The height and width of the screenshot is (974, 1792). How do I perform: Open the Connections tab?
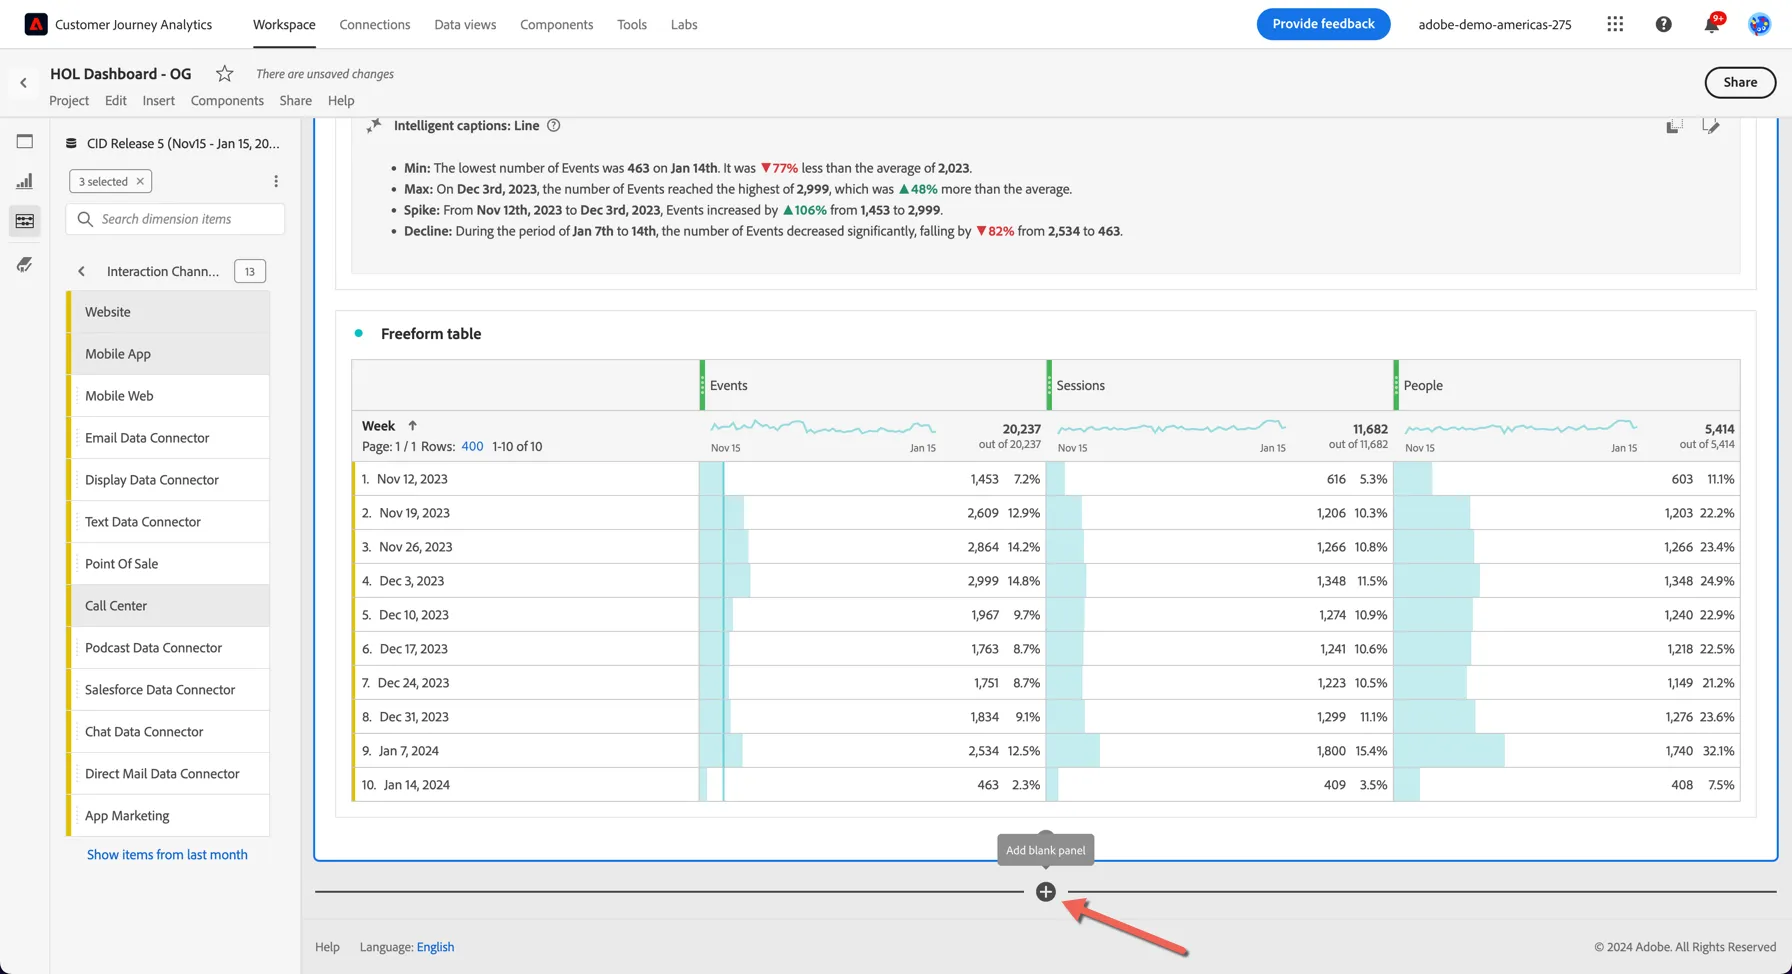click(x=375, y=24)
